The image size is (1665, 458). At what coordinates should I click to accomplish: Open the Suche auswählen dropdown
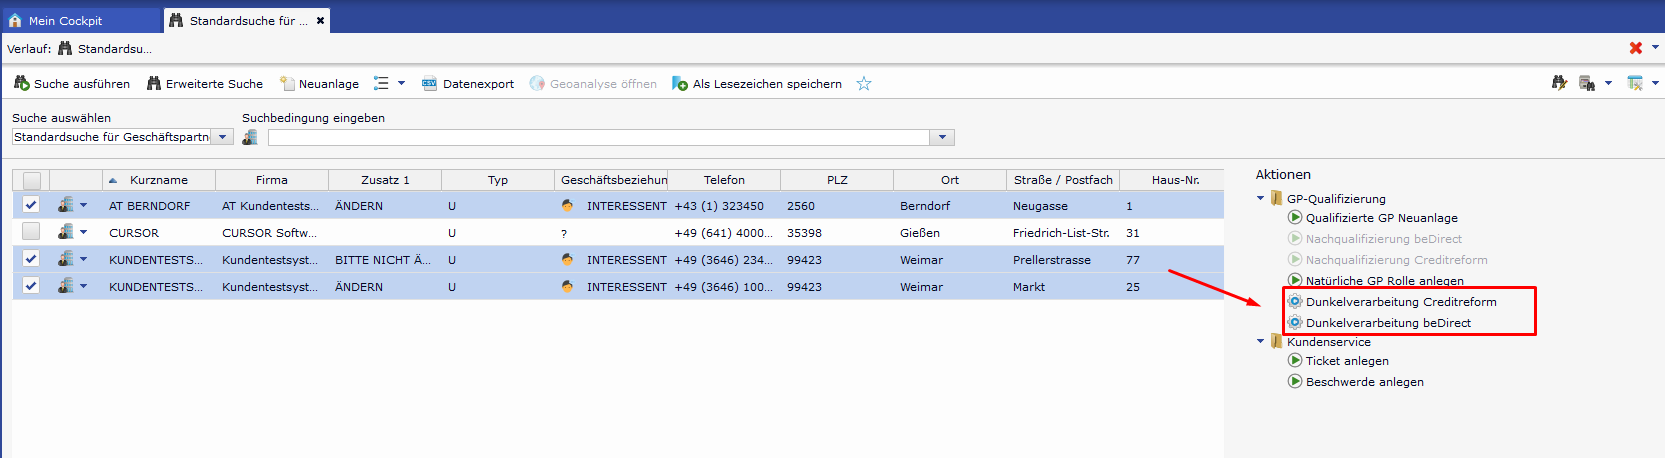tap(223, 137)
